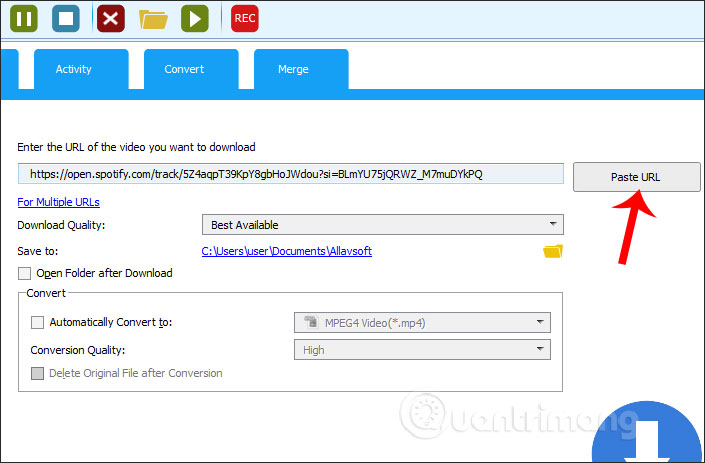Switch to the Convert tab
This screenshot has width=705, height=463.
[x=191, y=69]
